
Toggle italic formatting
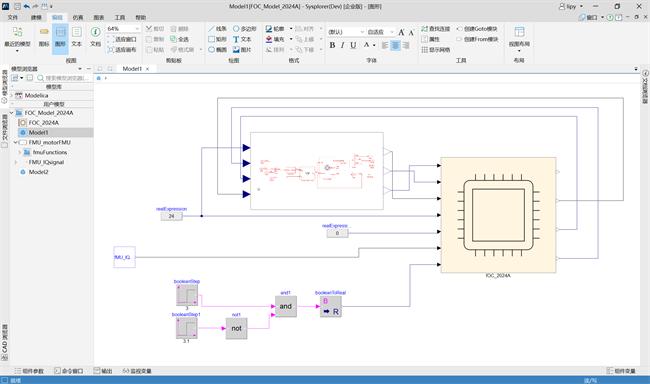(342, 45)
